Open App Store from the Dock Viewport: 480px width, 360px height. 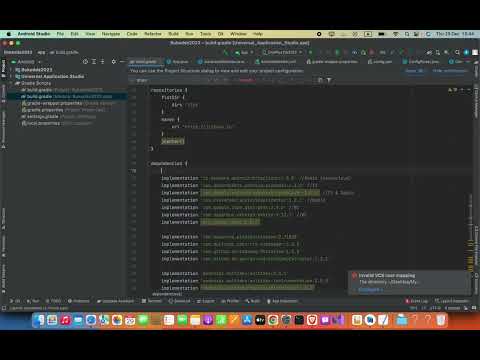pos(247,320)
